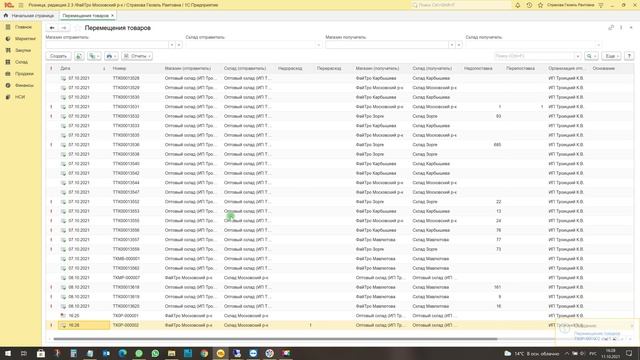Click the list search input field
The image size is (640, 360).
click(534, 56)
